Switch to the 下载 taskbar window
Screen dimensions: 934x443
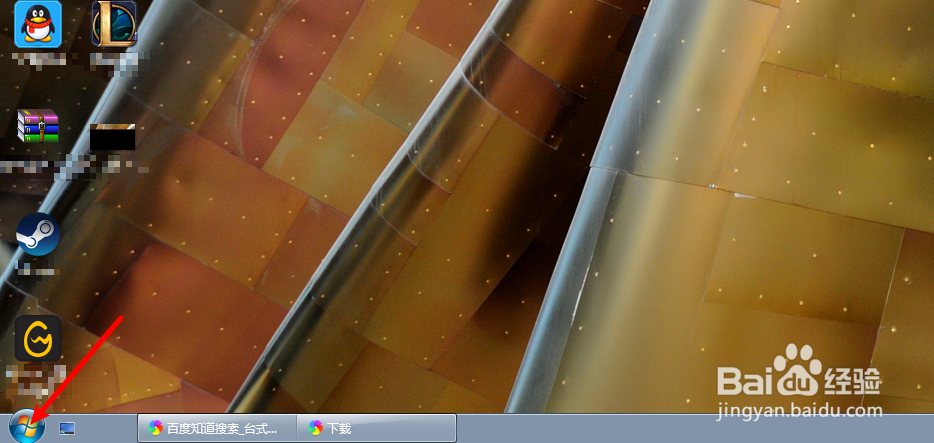tap(376, 428)
